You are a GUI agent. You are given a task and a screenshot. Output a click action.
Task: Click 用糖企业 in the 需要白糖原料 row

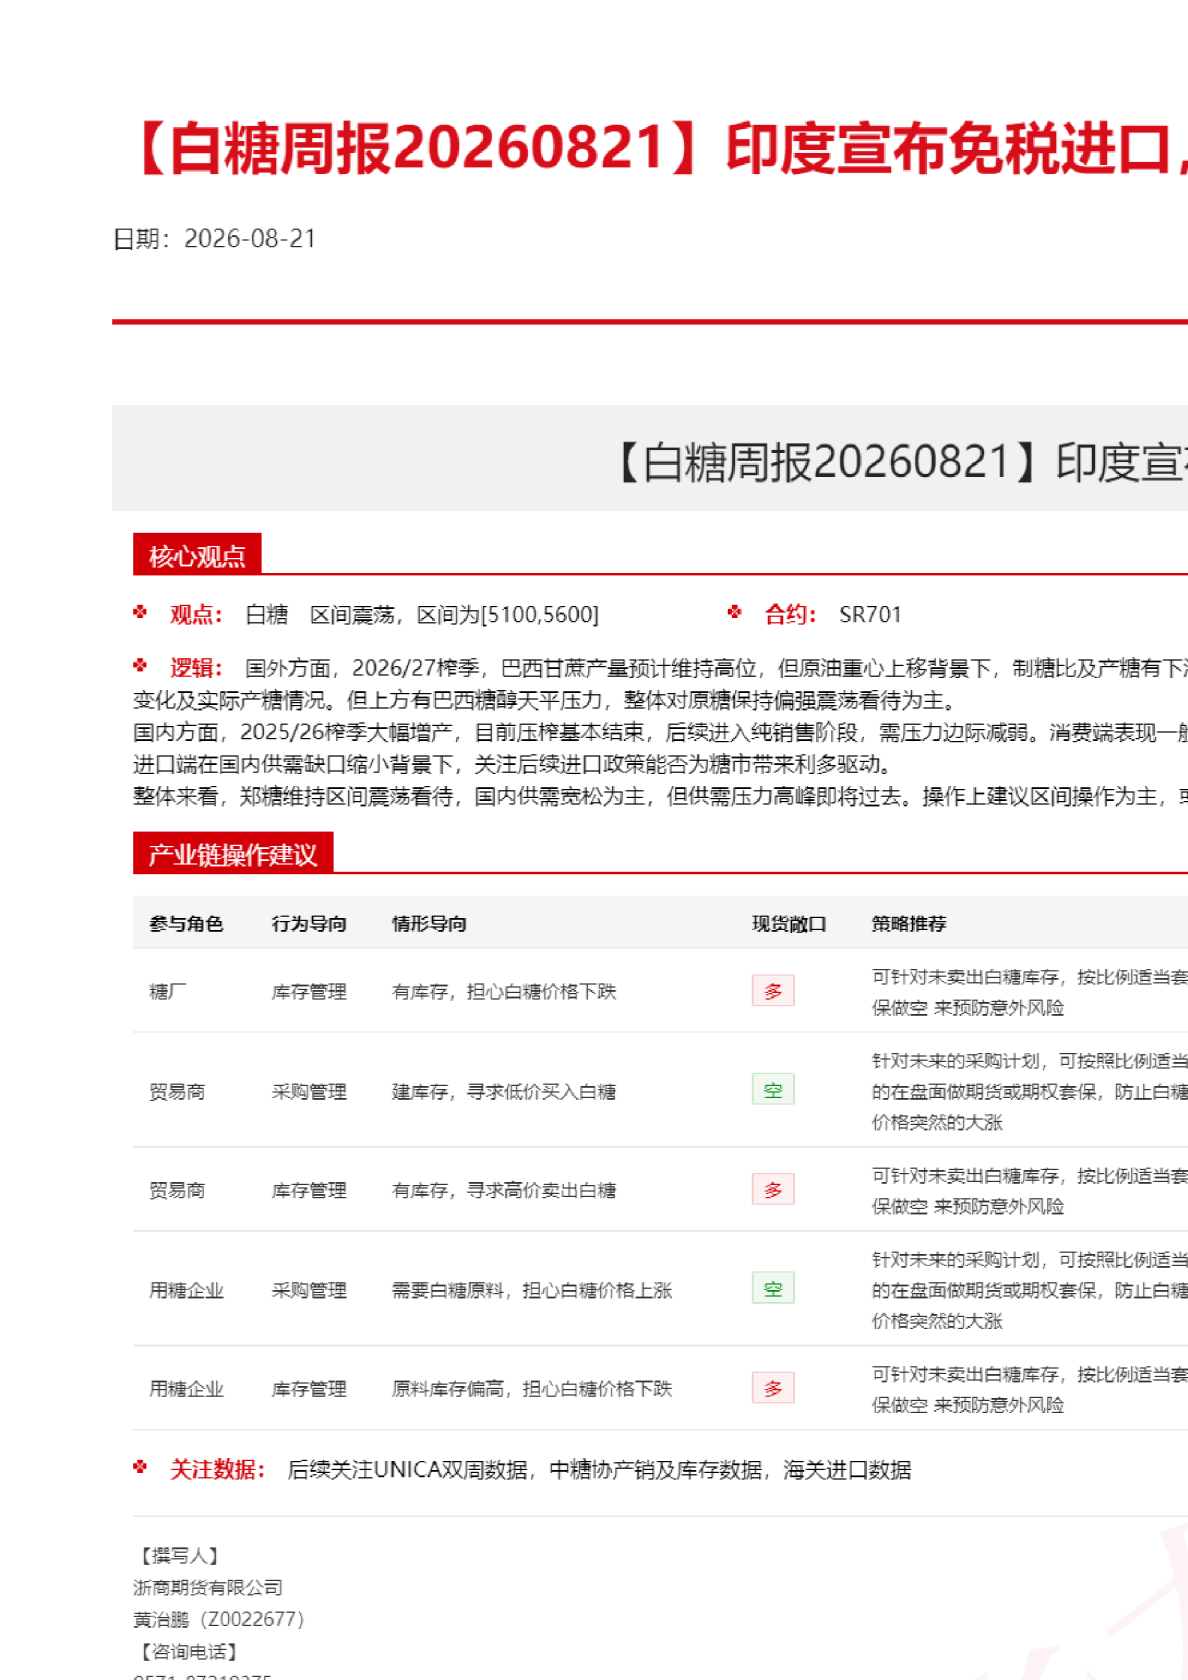point(186,1290)
